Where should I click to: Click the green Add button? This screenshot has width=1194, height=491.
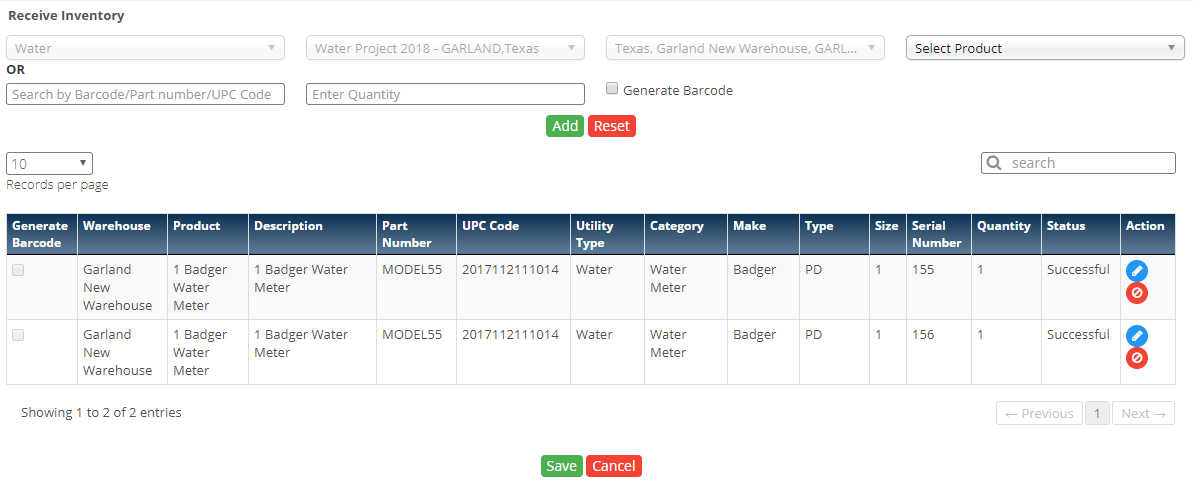point(565,126)
